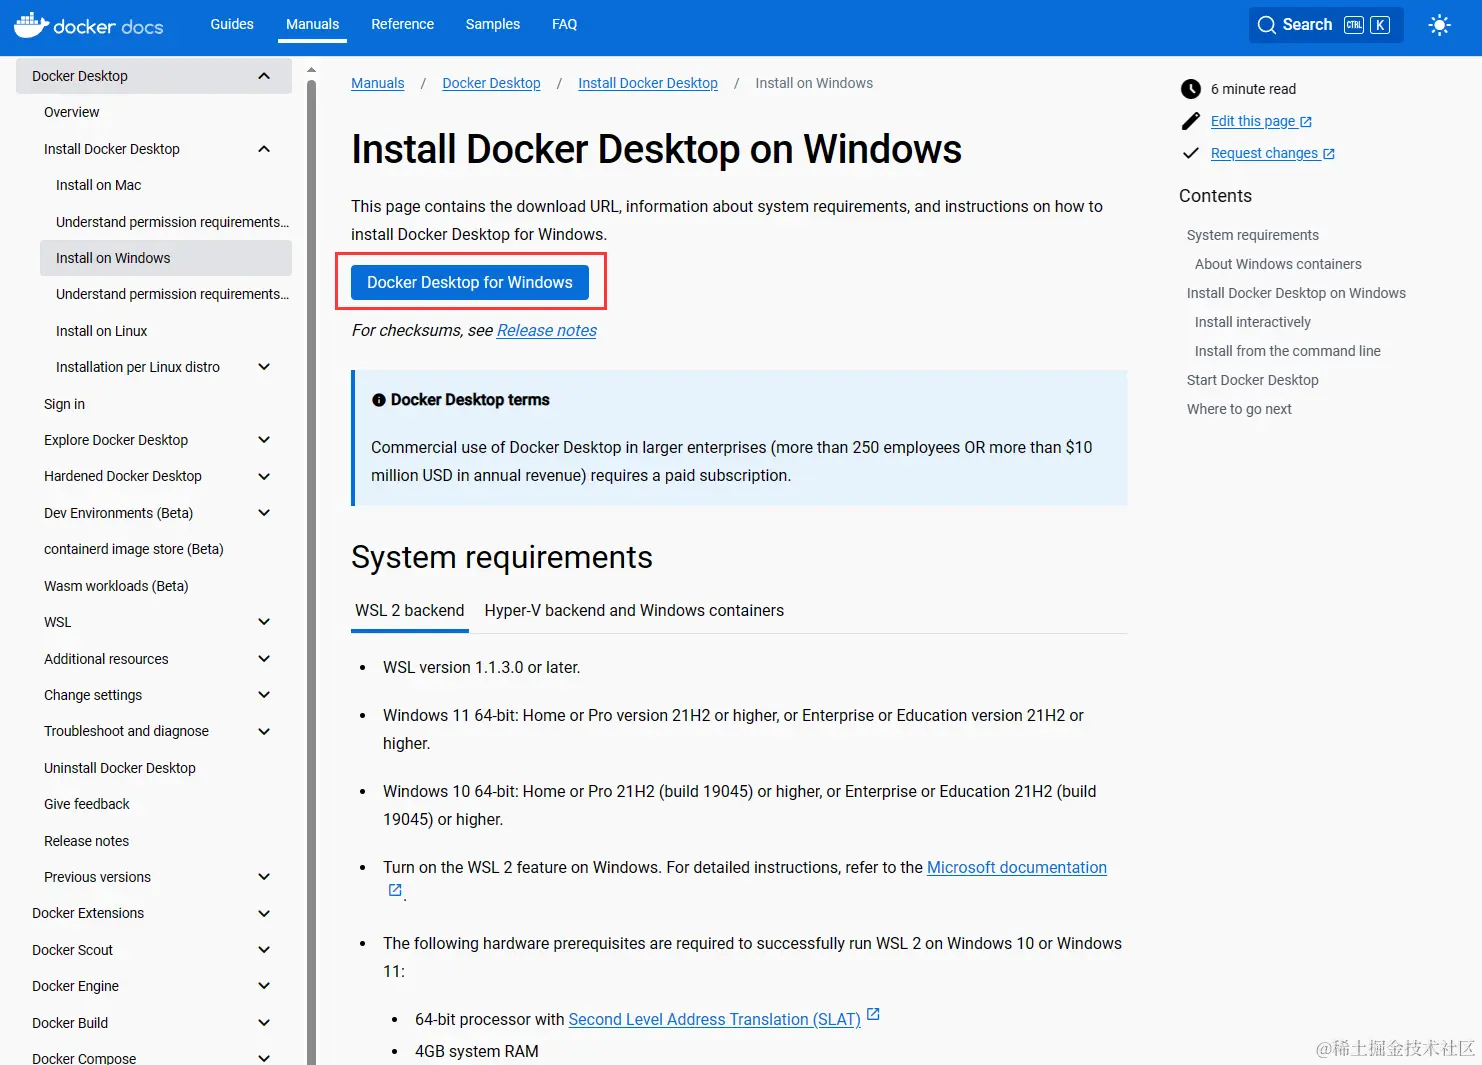The height and width of the screenshot is (1065, 1482).
Task: Collapse the Install Docker Desktop subsection
Action: [264, 149]
